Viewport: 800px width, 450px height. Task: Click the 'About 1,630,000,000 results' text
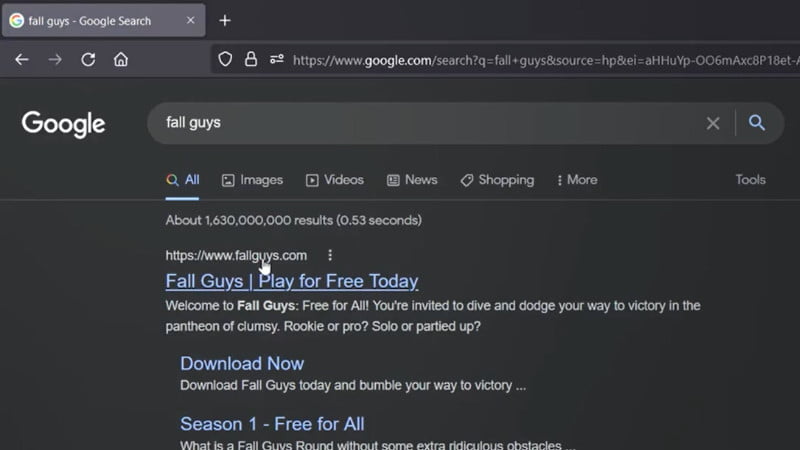(293, 220)
